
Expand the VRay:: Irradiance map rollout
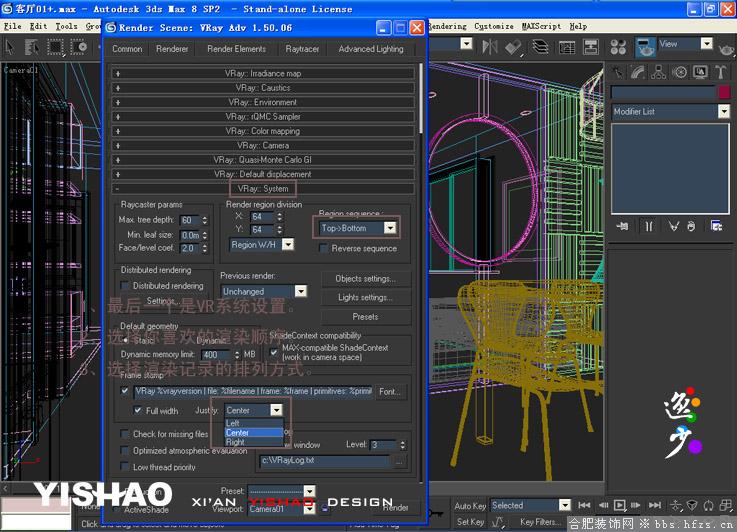263,73
